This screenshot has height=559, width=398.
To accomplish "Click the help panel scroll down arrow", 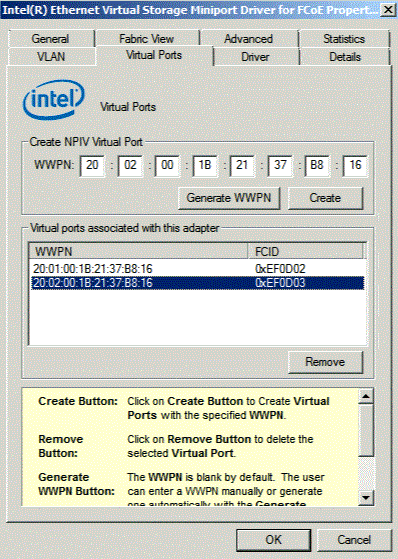I will pyautogui.click(x=366, y=498).
